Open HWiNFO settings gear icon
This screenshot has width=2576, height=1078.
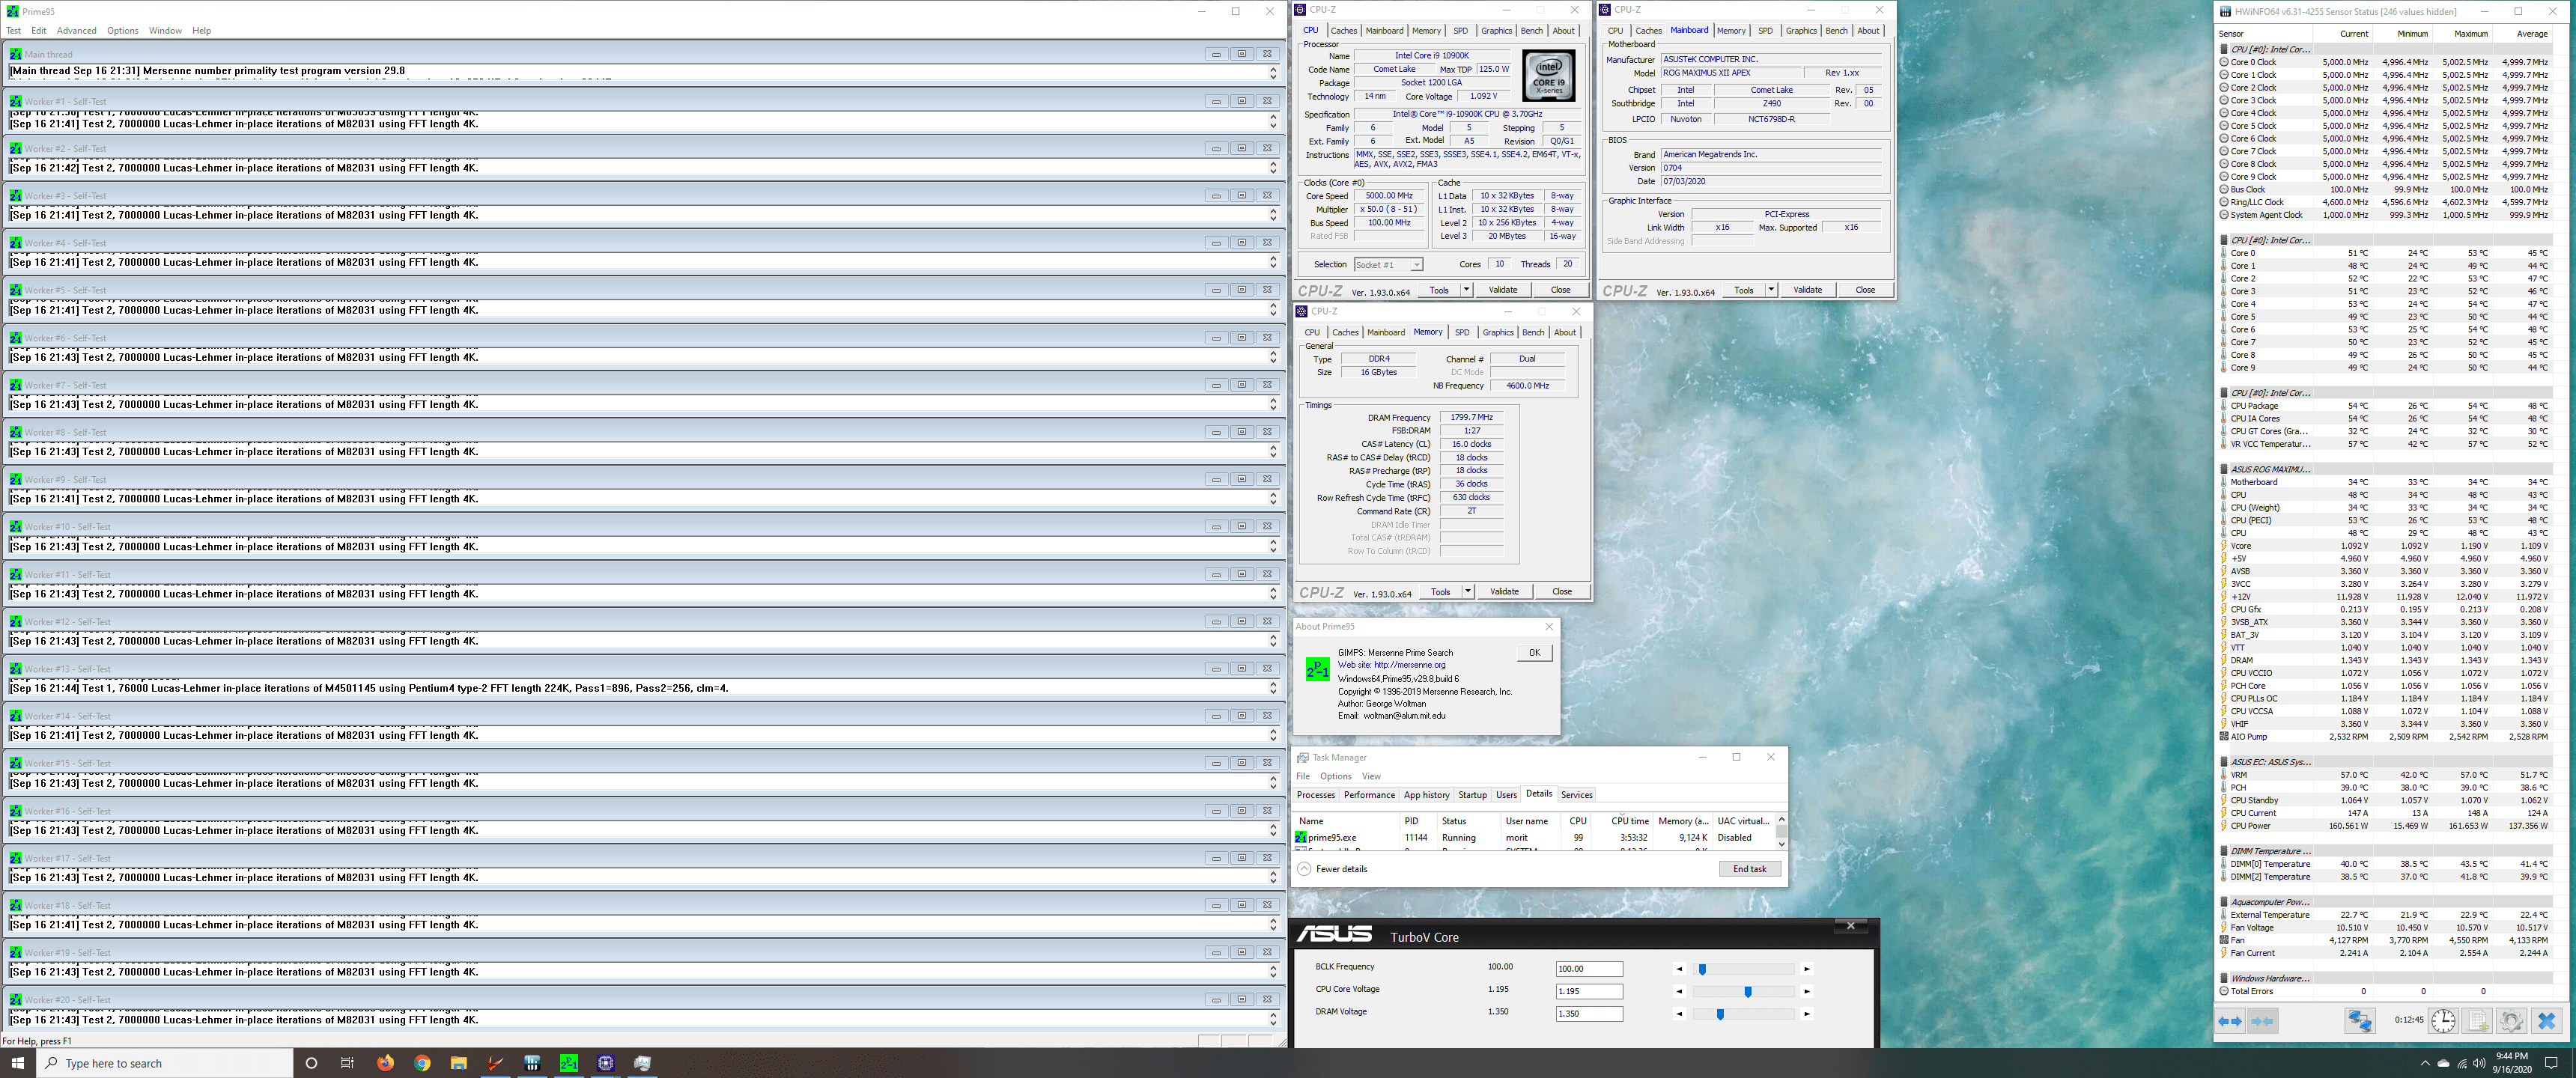click(x=2510, y=1021)
